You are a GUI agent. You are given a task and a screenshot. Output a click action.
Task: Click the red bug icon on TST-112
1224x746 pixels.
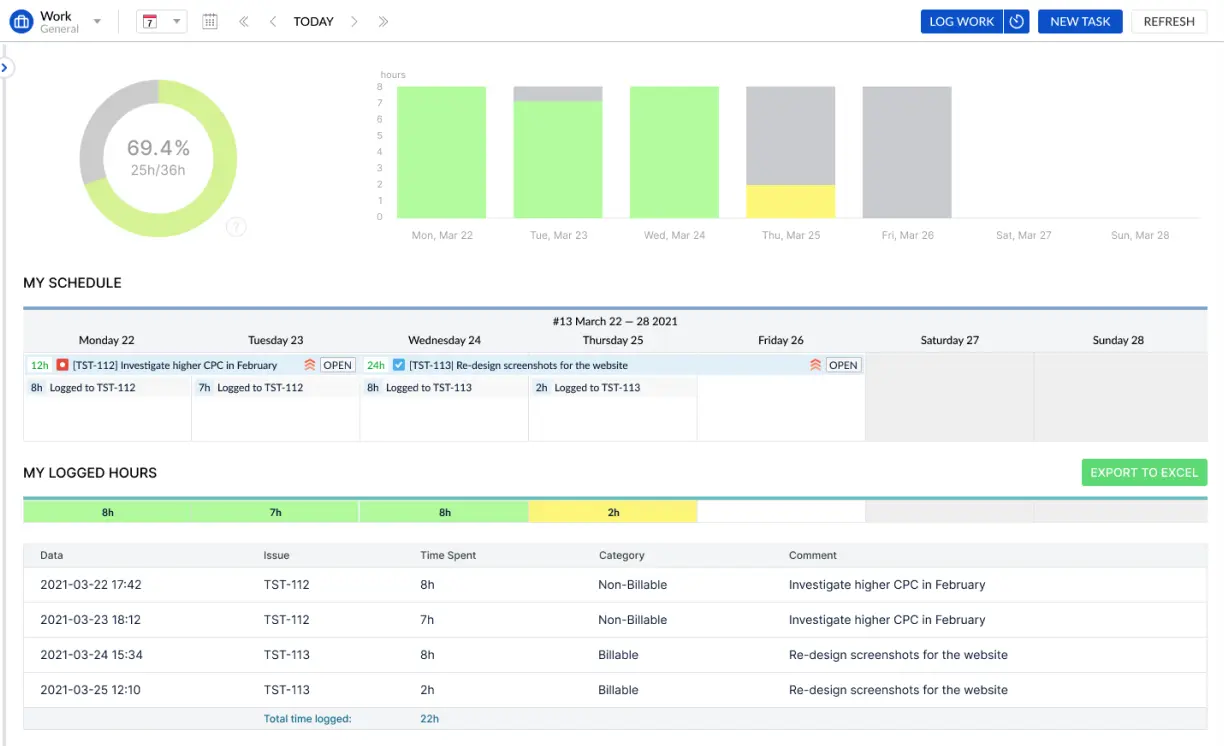pyautogui.click(x=62, y=365)
